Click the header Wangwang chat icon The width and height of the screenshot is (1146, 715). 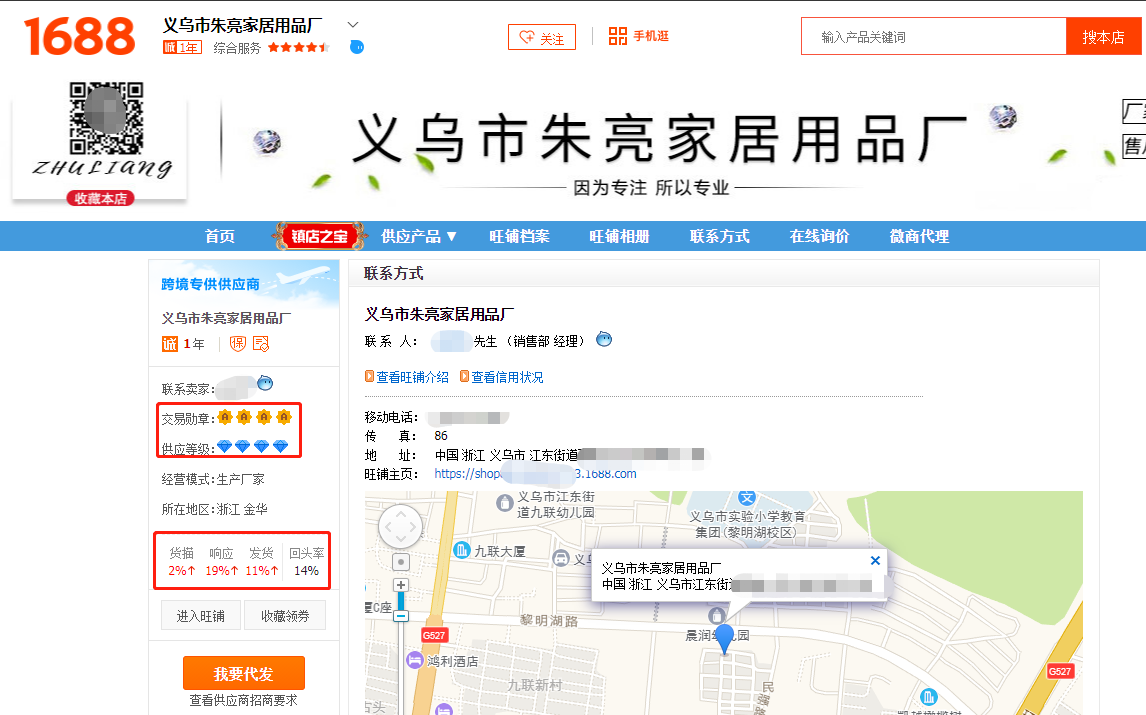pos(357,48)
